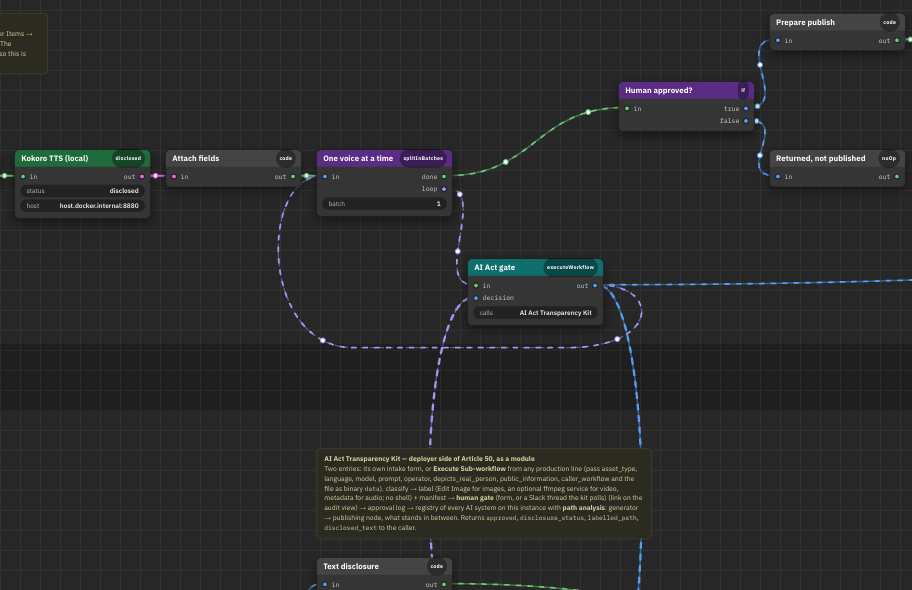The height and width of the screenshot is (590, 912).
Task: Click the 'in' port of Returned, not published
Action: tap(778, 176)
